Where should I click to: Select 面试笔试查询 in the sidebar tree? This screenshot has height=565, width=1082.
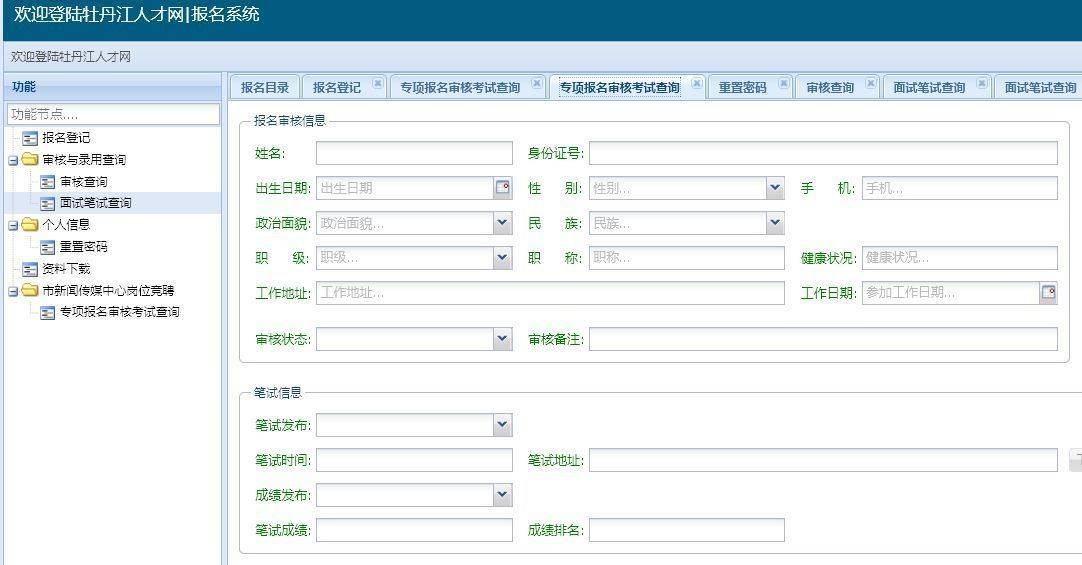(95, 203)
